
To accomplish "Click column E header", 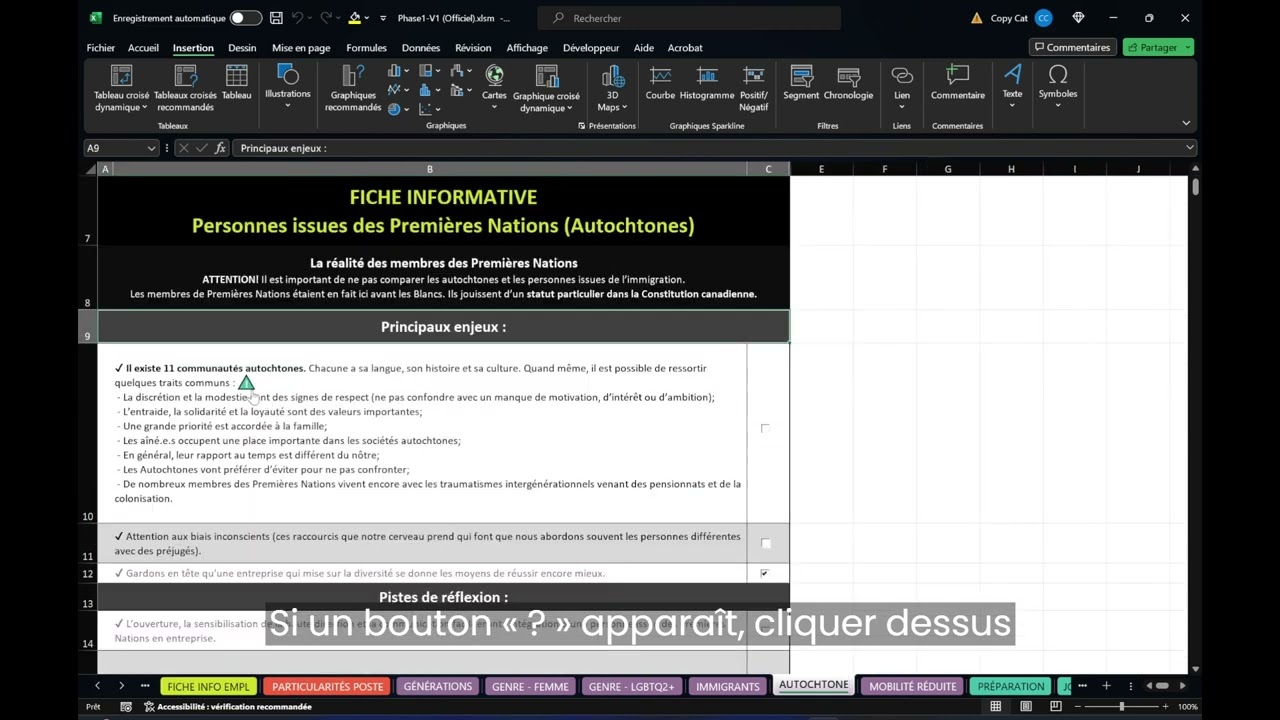I will pyautogui.click(x=821, y=169).
